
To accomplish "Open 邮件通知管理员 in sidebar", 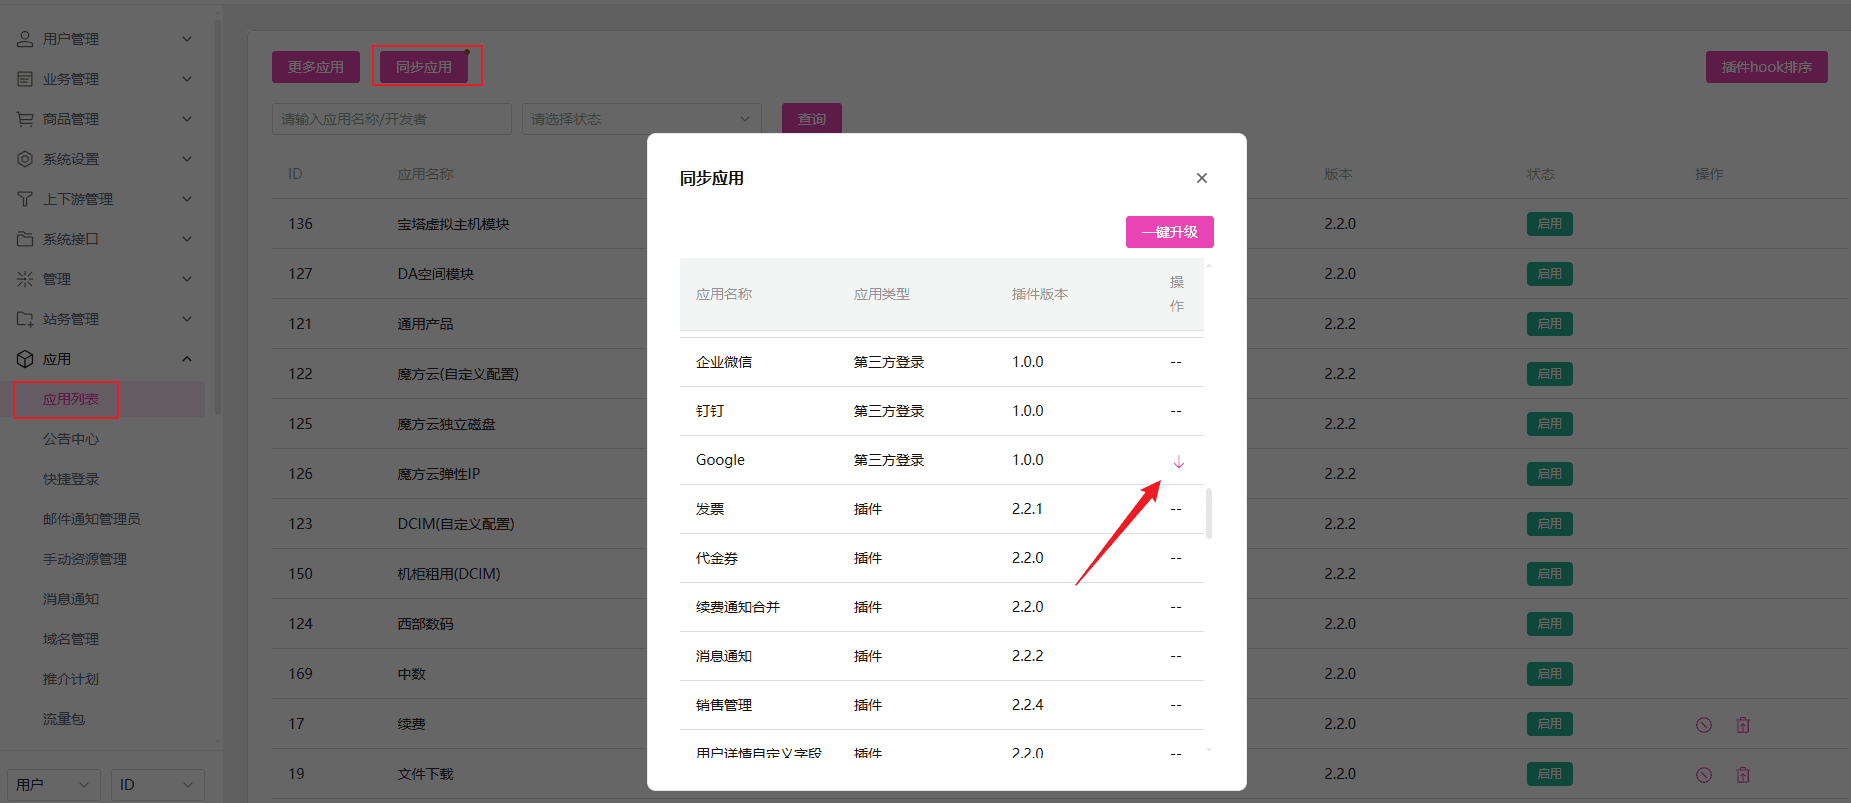I will tap(92, 519).
